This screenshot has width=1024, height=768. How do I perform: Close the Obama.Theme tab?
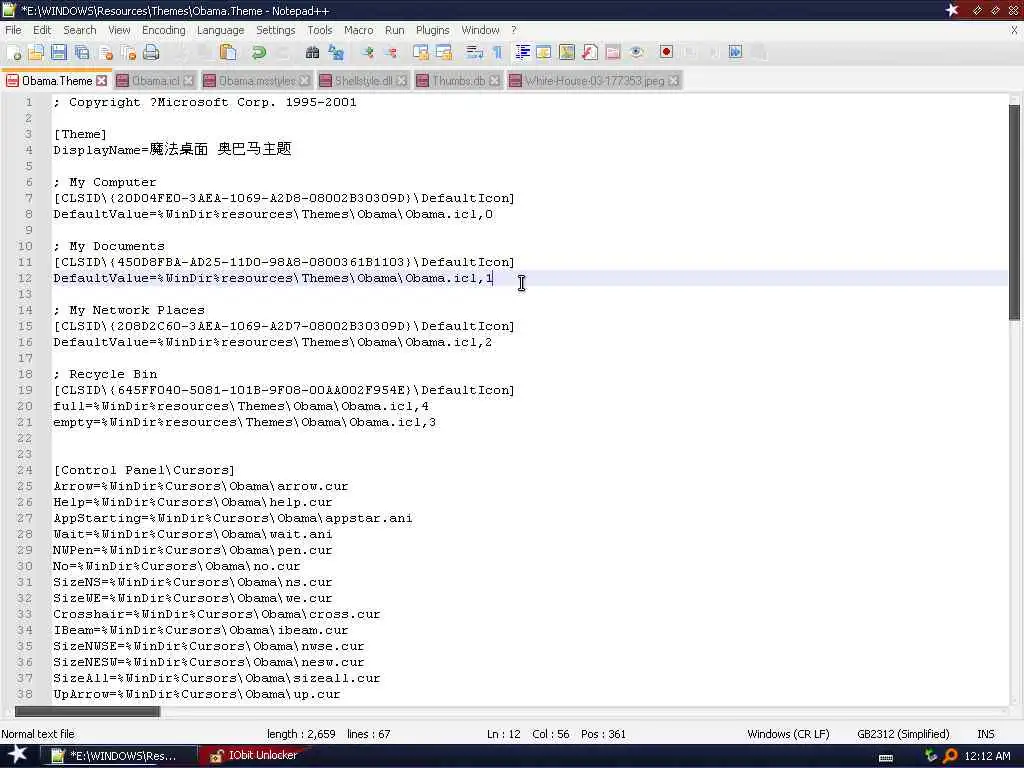[x=101, y=80]
